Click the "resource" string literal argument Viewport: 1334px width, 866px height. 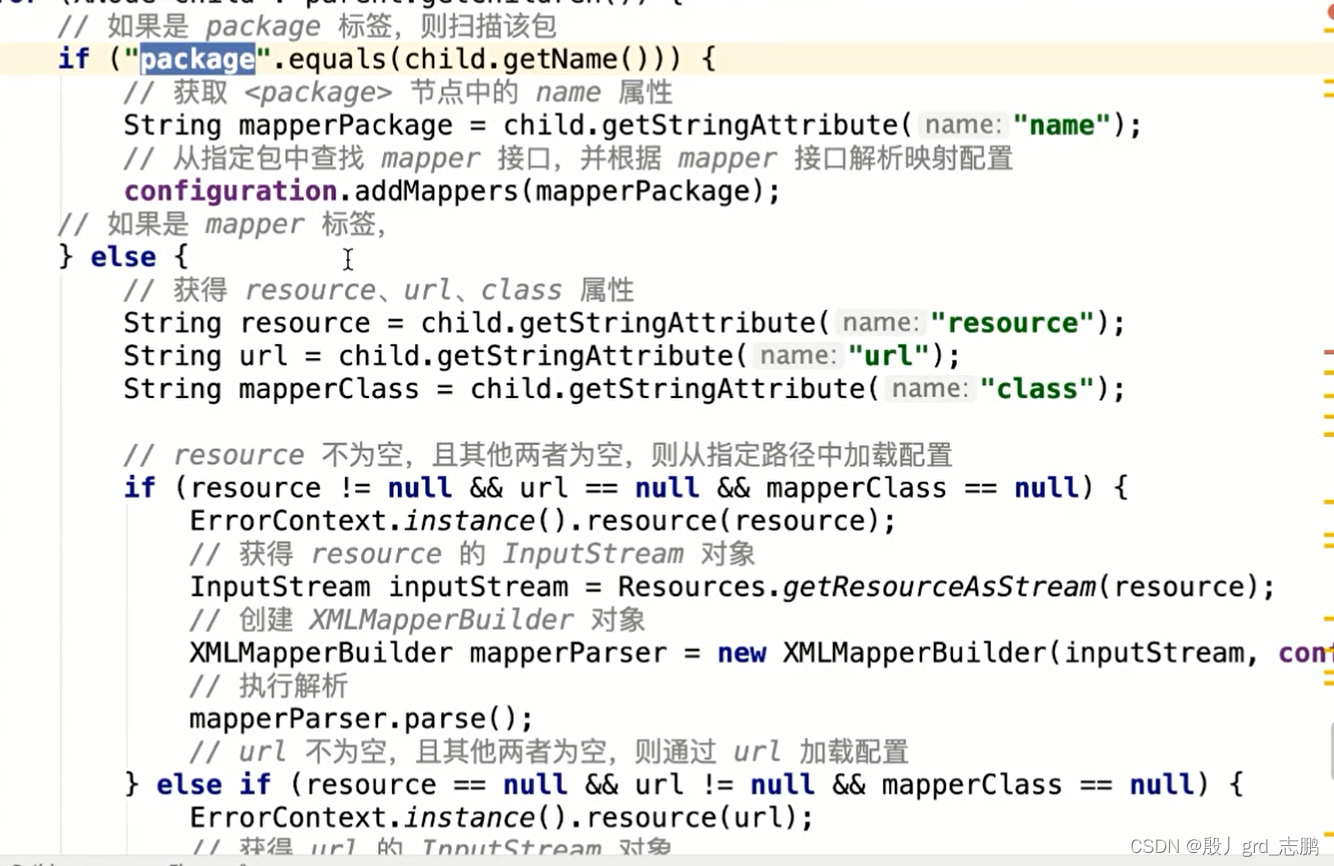click(x=1012, y=323)
